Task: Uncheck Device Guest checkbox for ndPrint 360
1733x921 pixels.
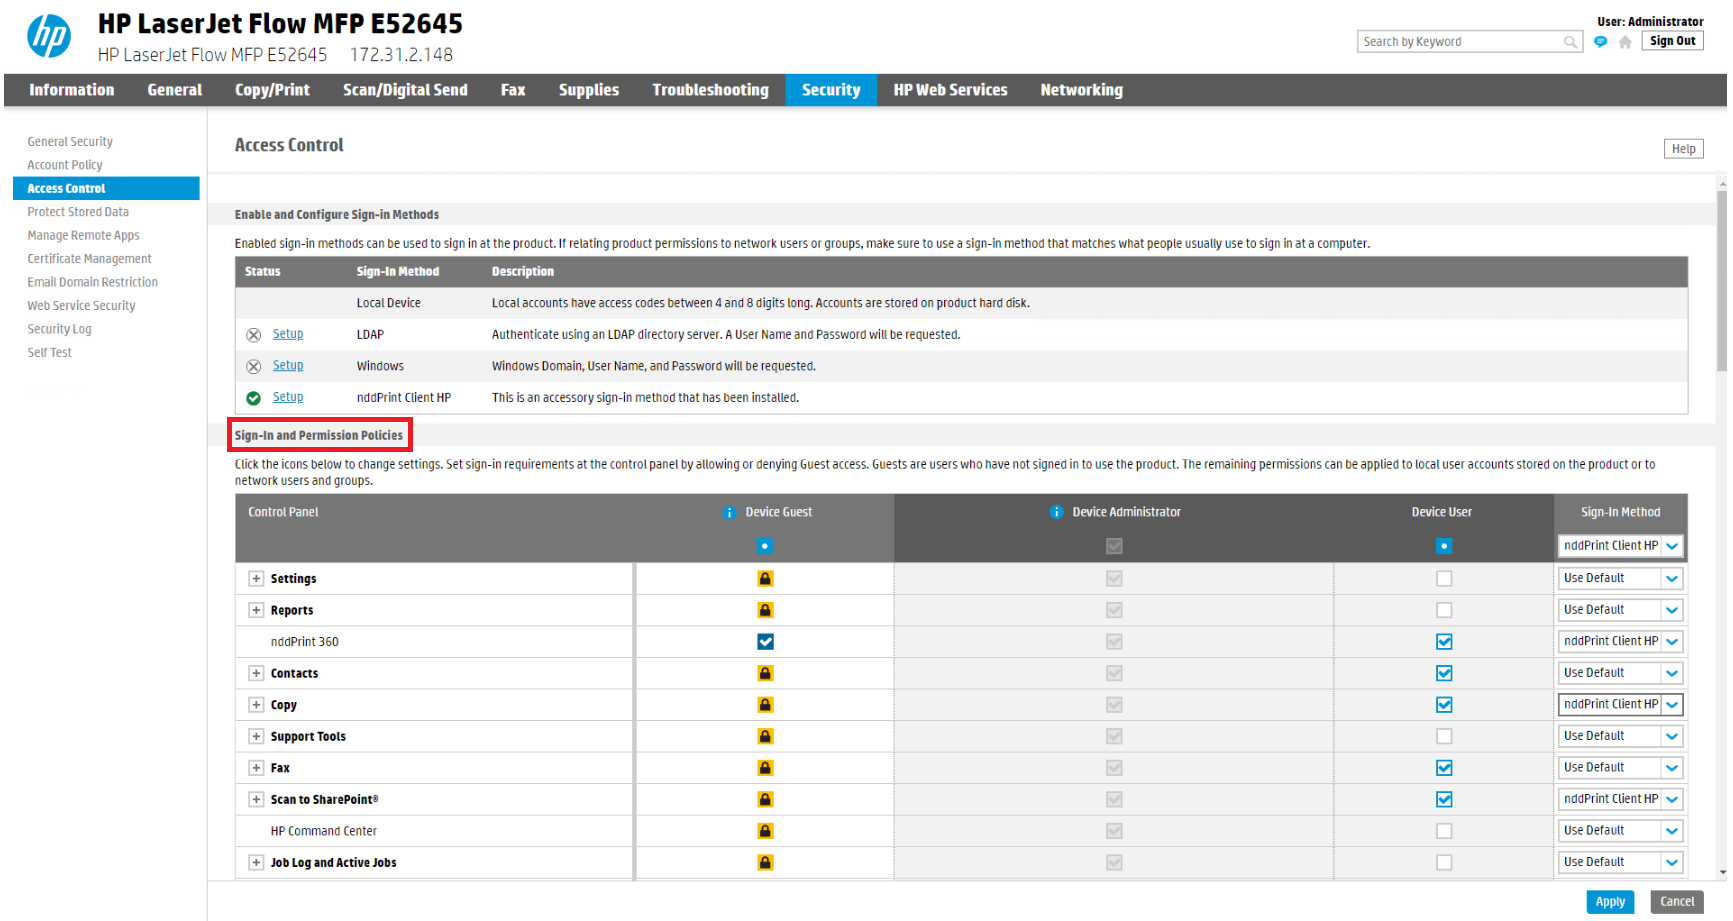Action: [765, 642]
